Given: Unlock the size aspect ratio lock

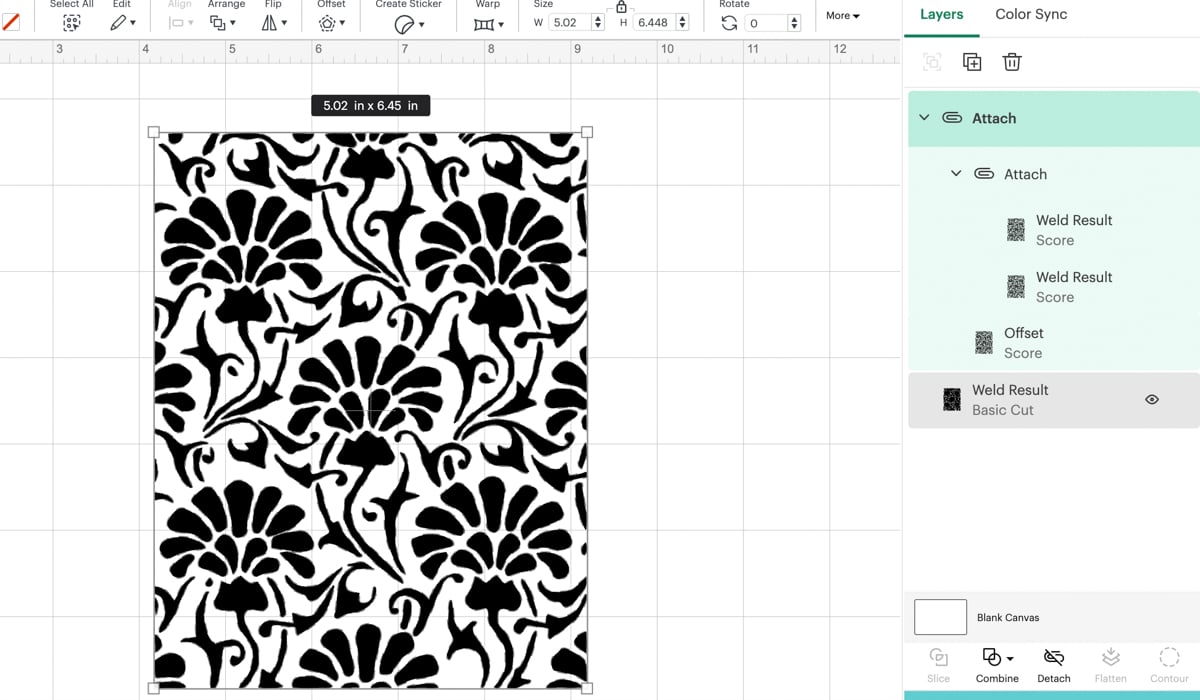Looking at the screenshot, I should (621, 8).
